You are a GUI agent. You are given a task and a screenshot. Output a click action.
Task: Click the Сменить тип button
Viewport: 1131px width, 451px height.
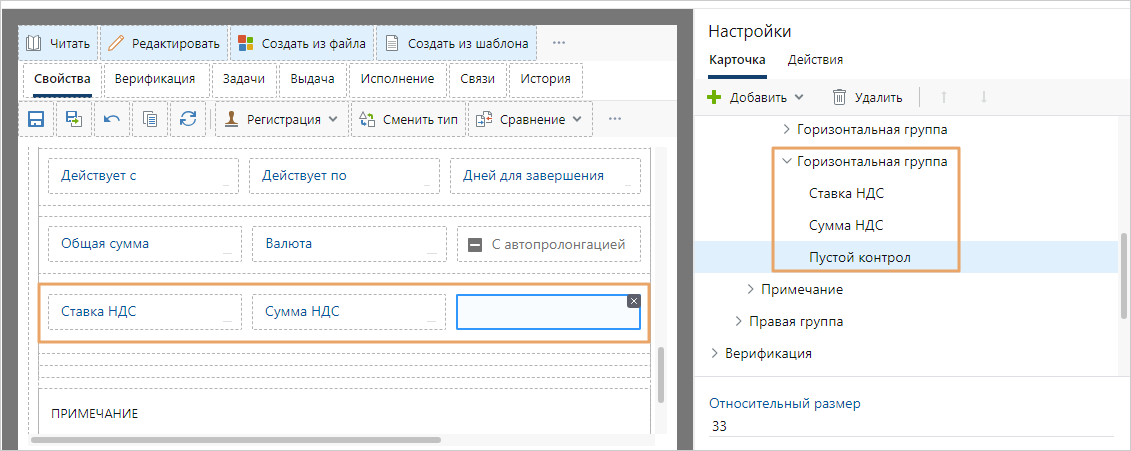(x=408, y=119)
